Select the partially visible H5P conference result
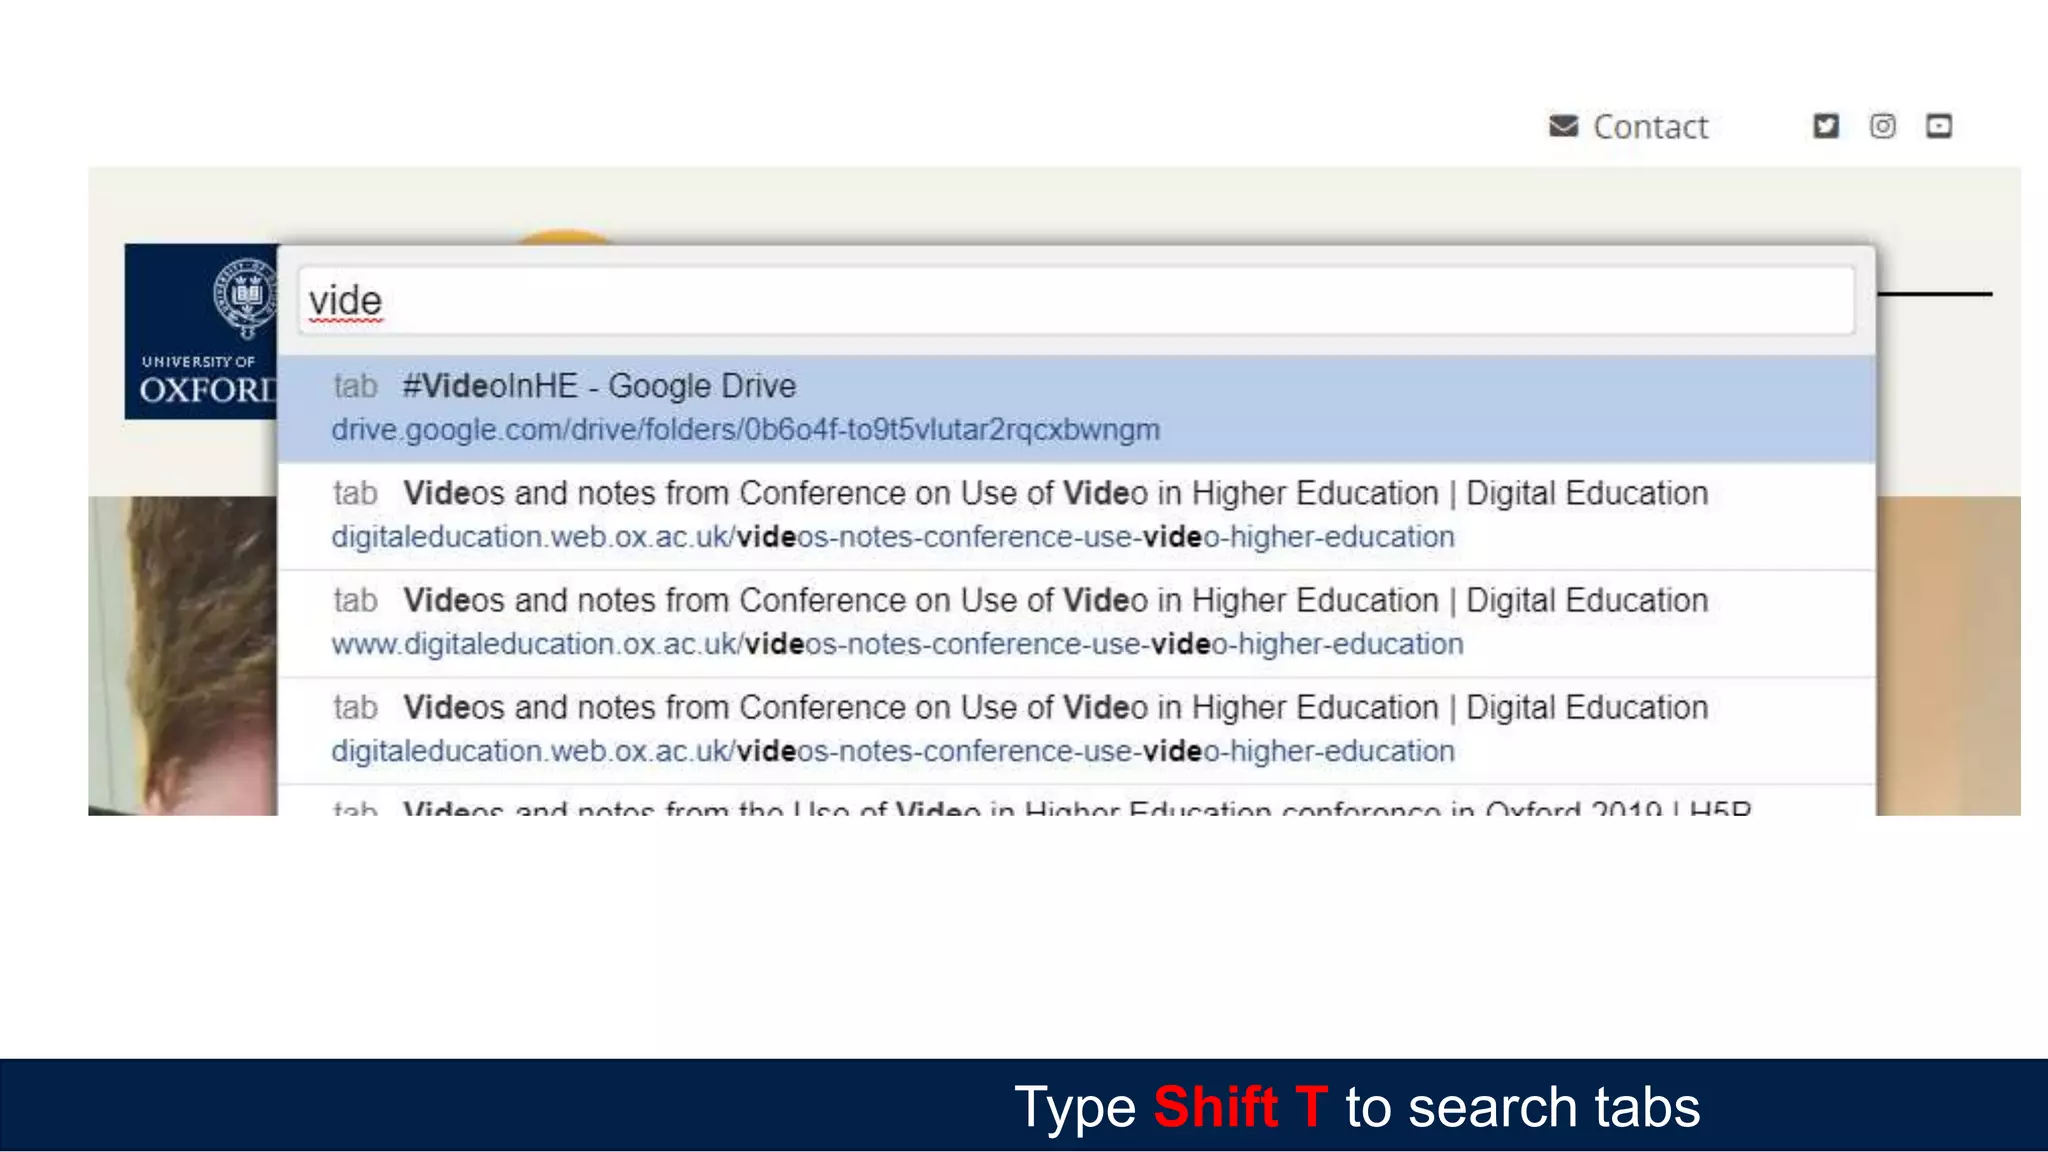 click(1075, 805)
